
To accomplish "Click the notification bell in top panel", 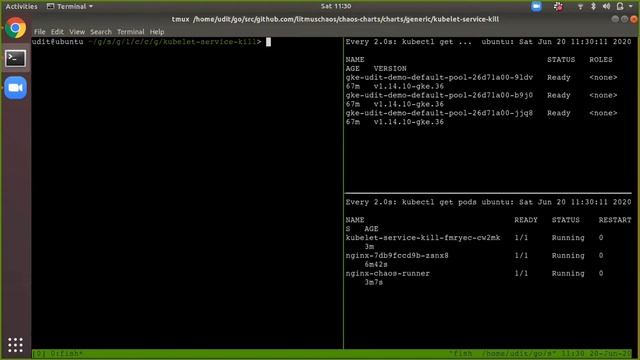I will coord(620,6).
